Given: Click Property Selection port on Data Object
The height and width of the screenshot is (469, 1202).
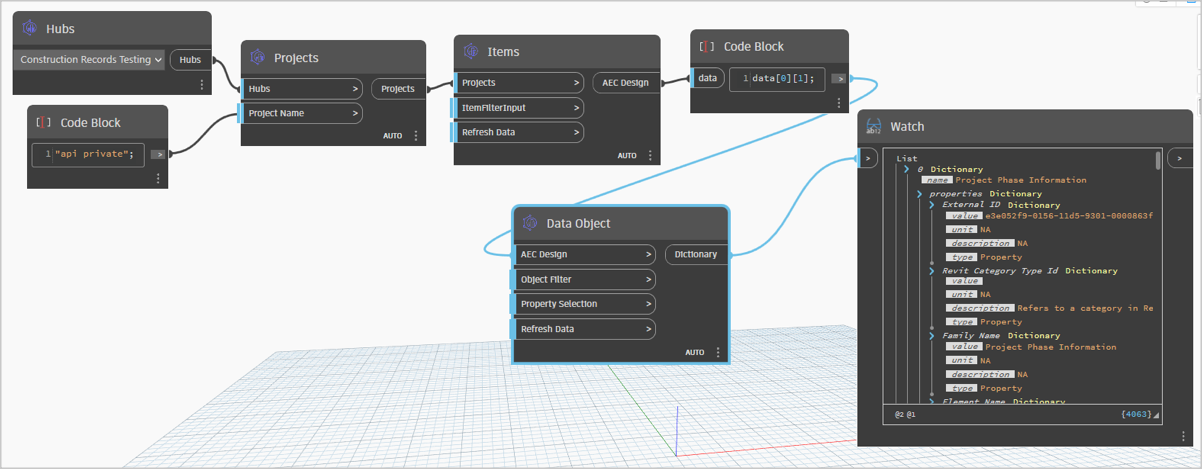Looking at the screenshot, I should tap(584, 304).
